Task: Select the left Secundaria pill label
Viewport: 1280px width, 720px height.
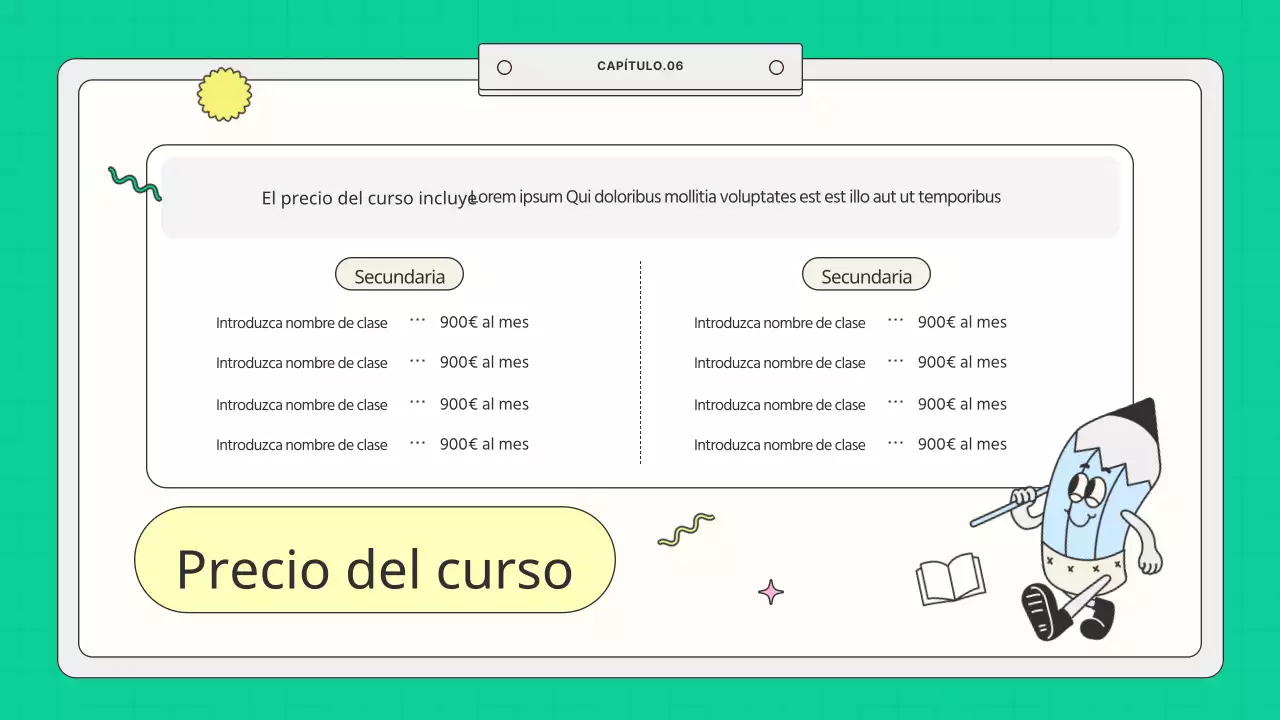Action: point(399,274)
